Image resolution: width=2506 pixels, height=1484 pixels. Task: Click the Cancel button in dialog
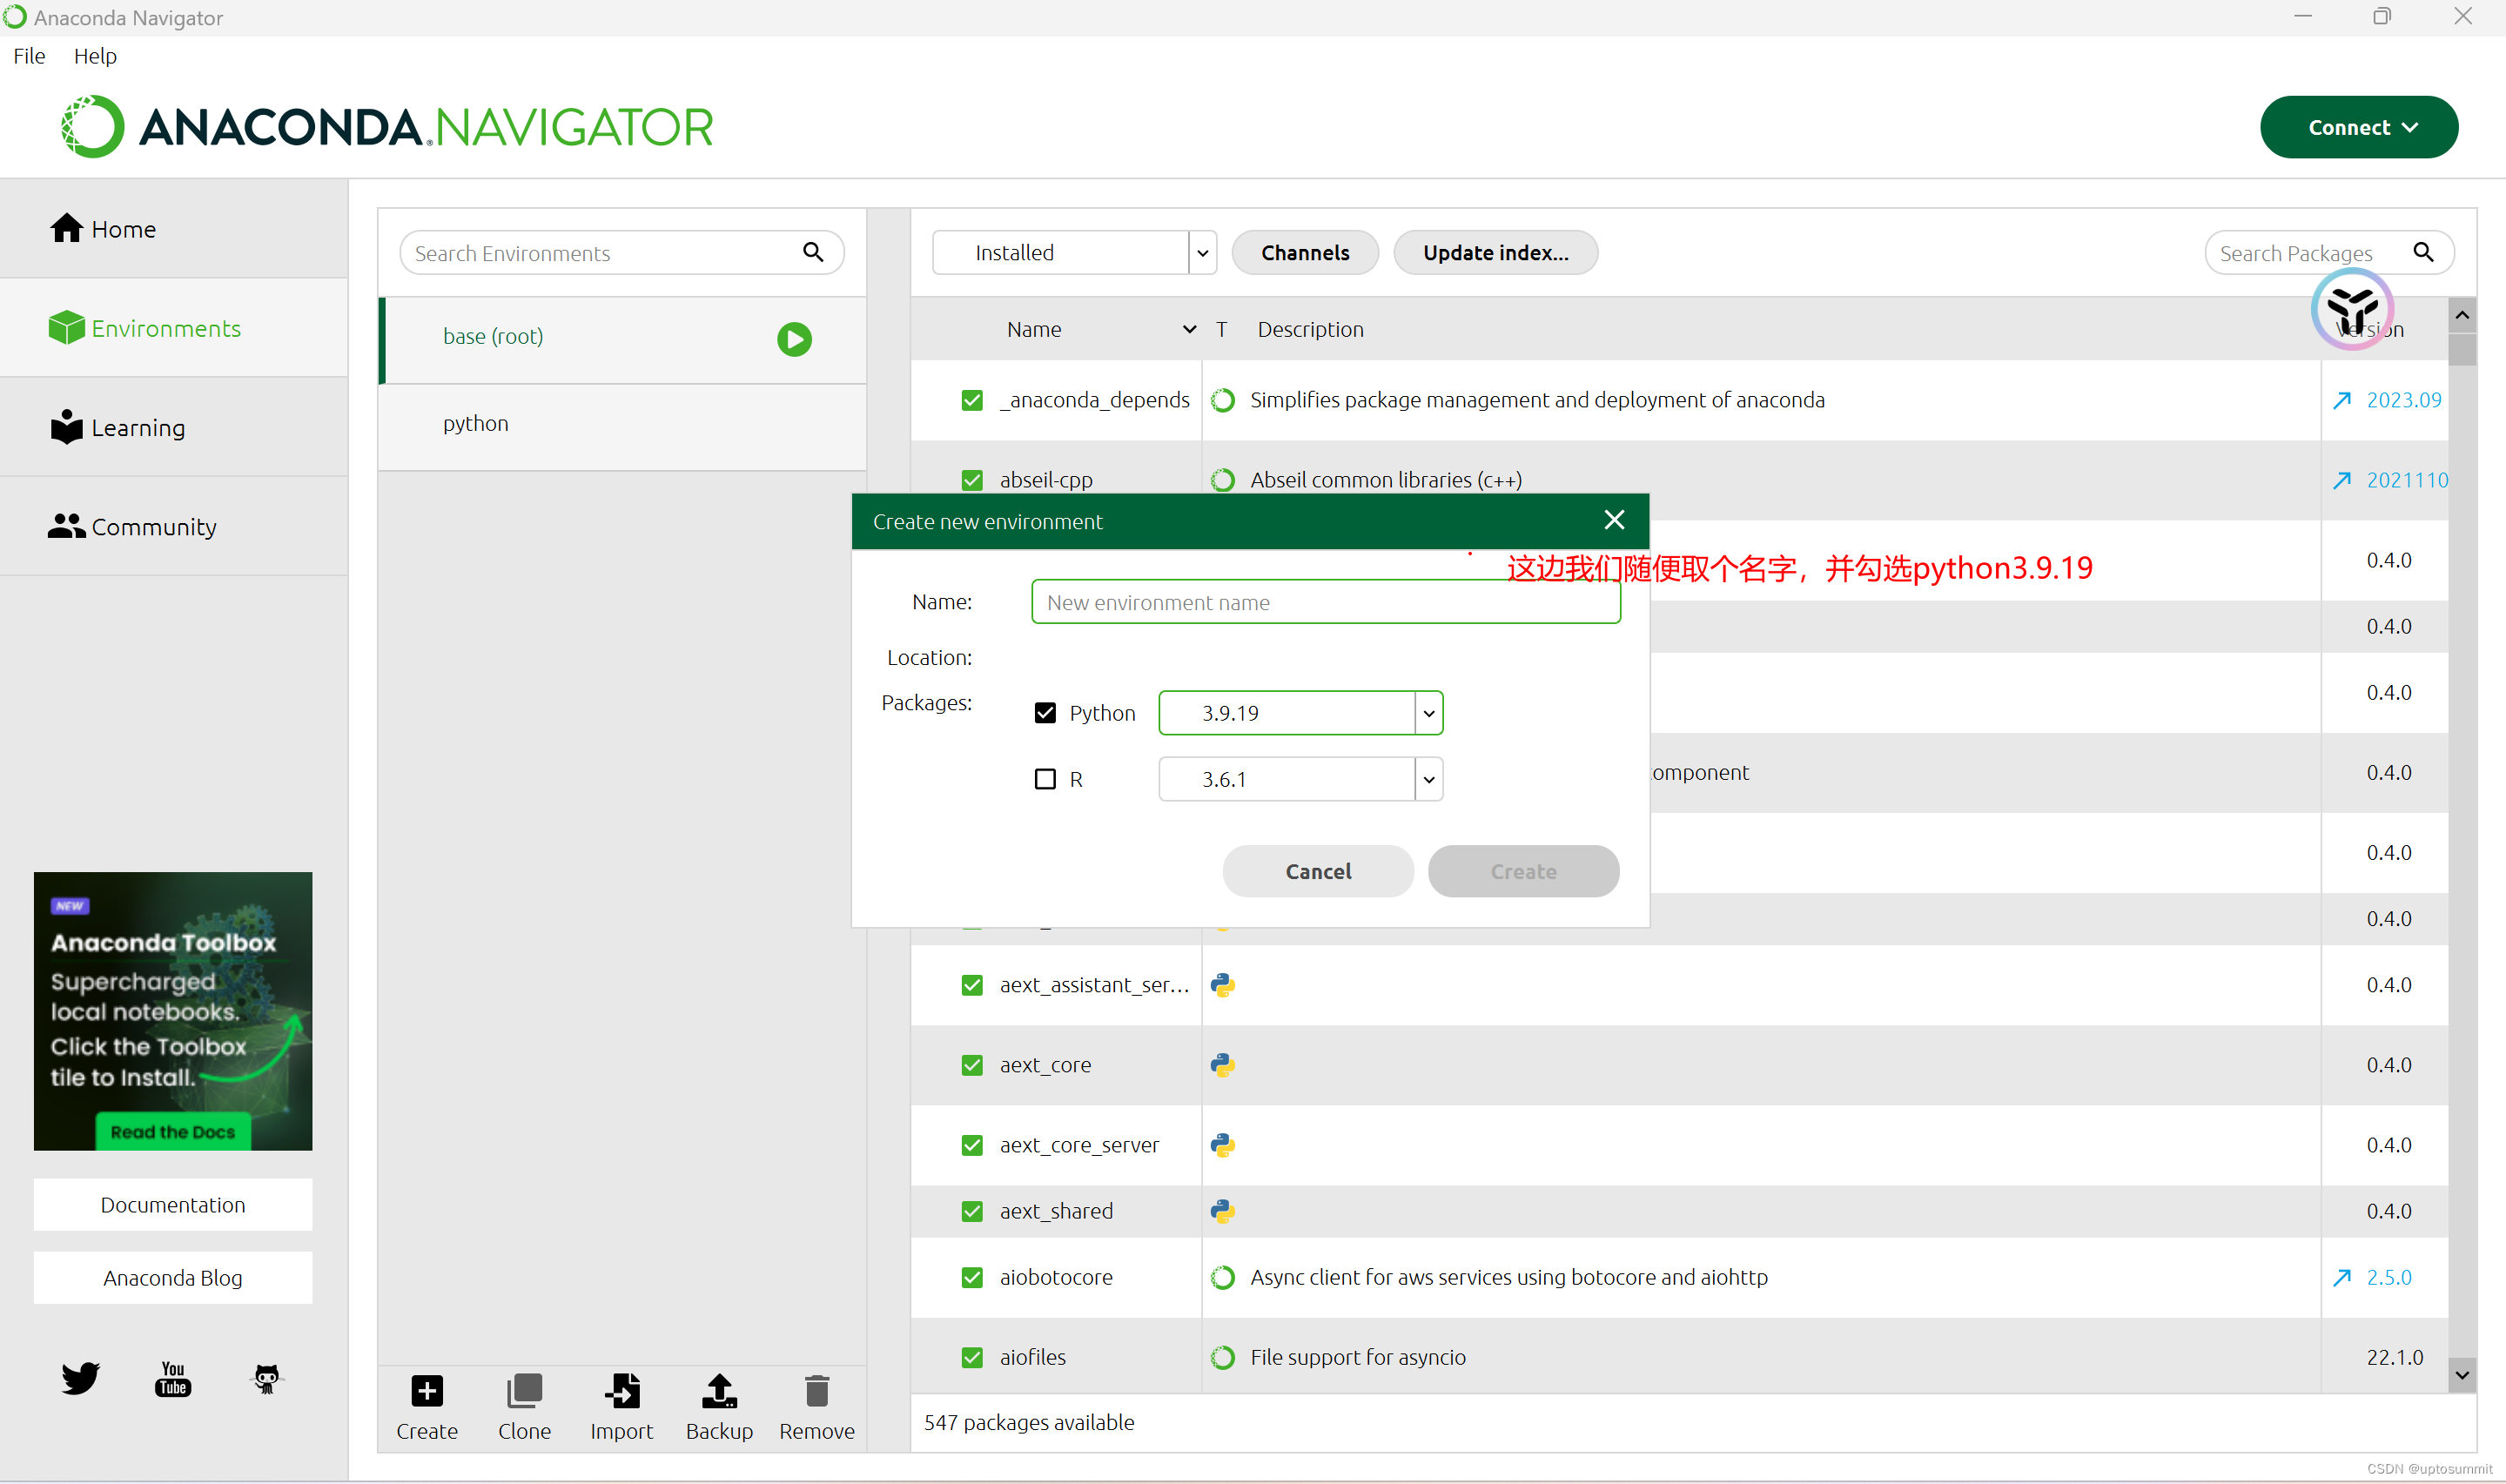(x=1317, y=871)
